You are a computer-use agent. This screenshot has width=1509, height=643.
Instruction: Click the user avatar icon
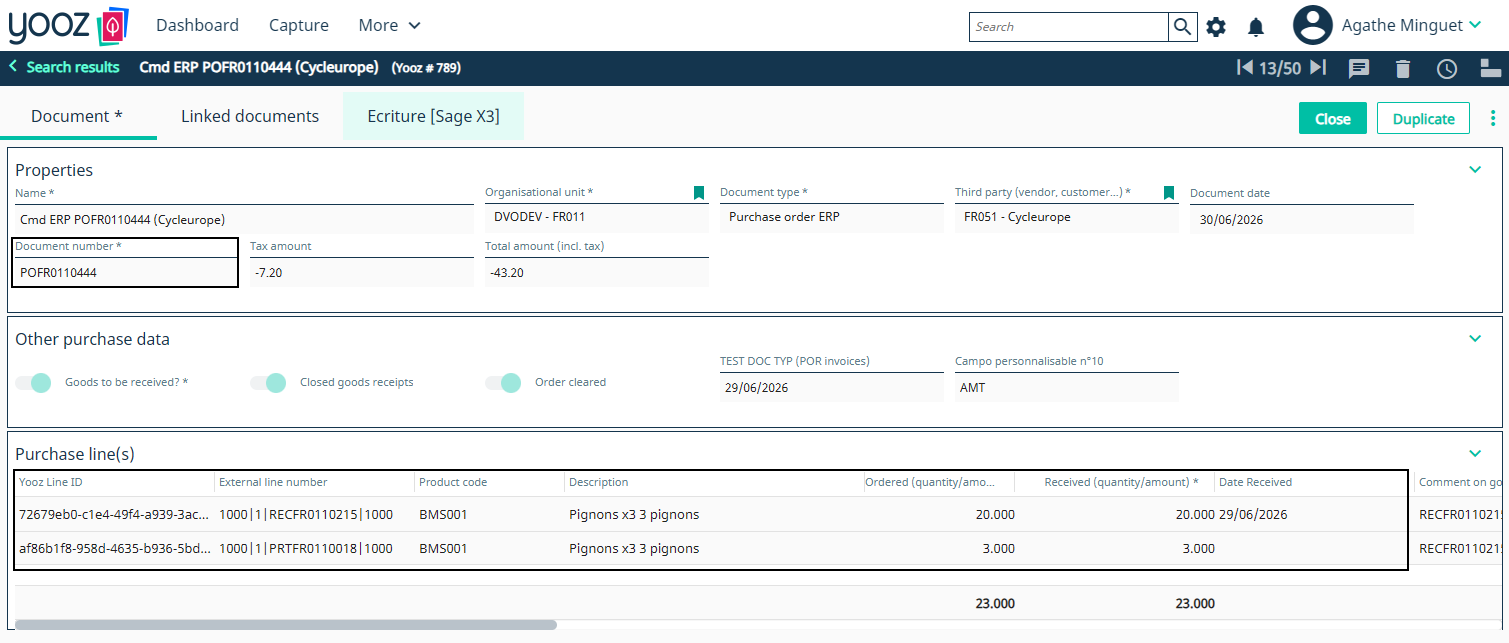coord(1312,25)
